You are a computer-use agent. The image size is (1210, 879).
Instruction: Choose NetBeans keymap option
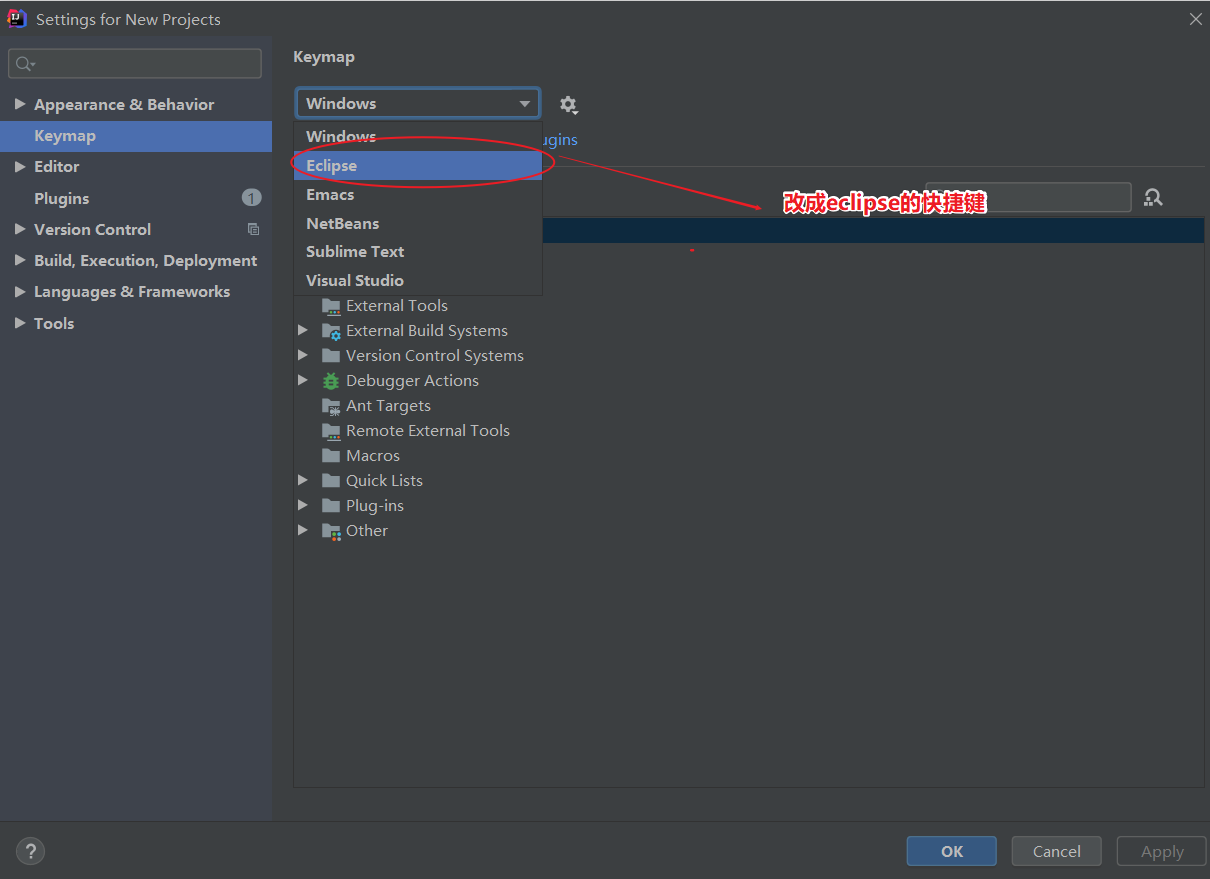tap(418, 224)
